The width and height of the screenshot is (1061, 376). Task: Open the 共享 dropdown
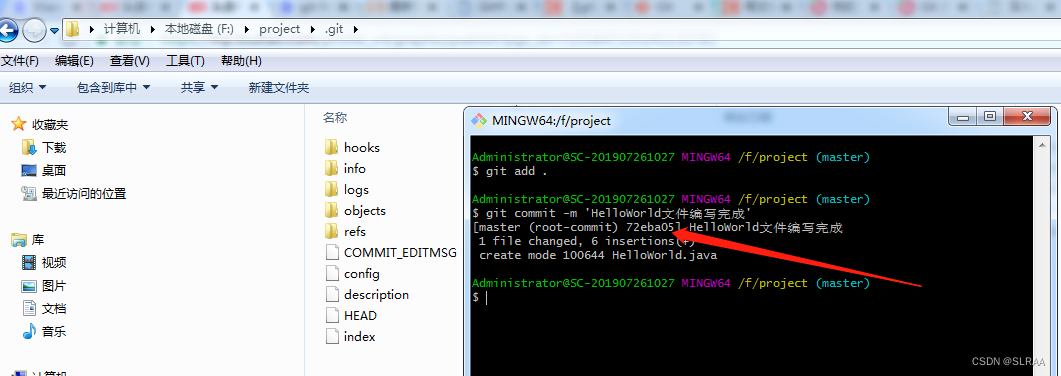click(200, 87)
